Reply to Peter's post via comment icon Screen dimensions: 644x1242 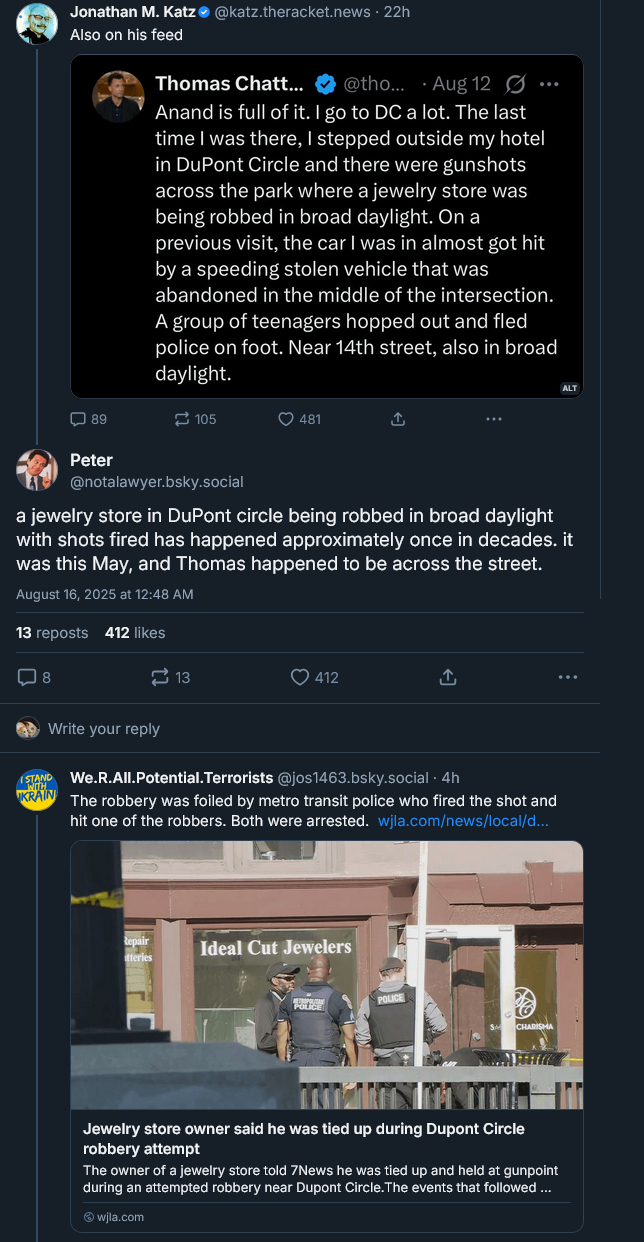(x=27, y=677)
